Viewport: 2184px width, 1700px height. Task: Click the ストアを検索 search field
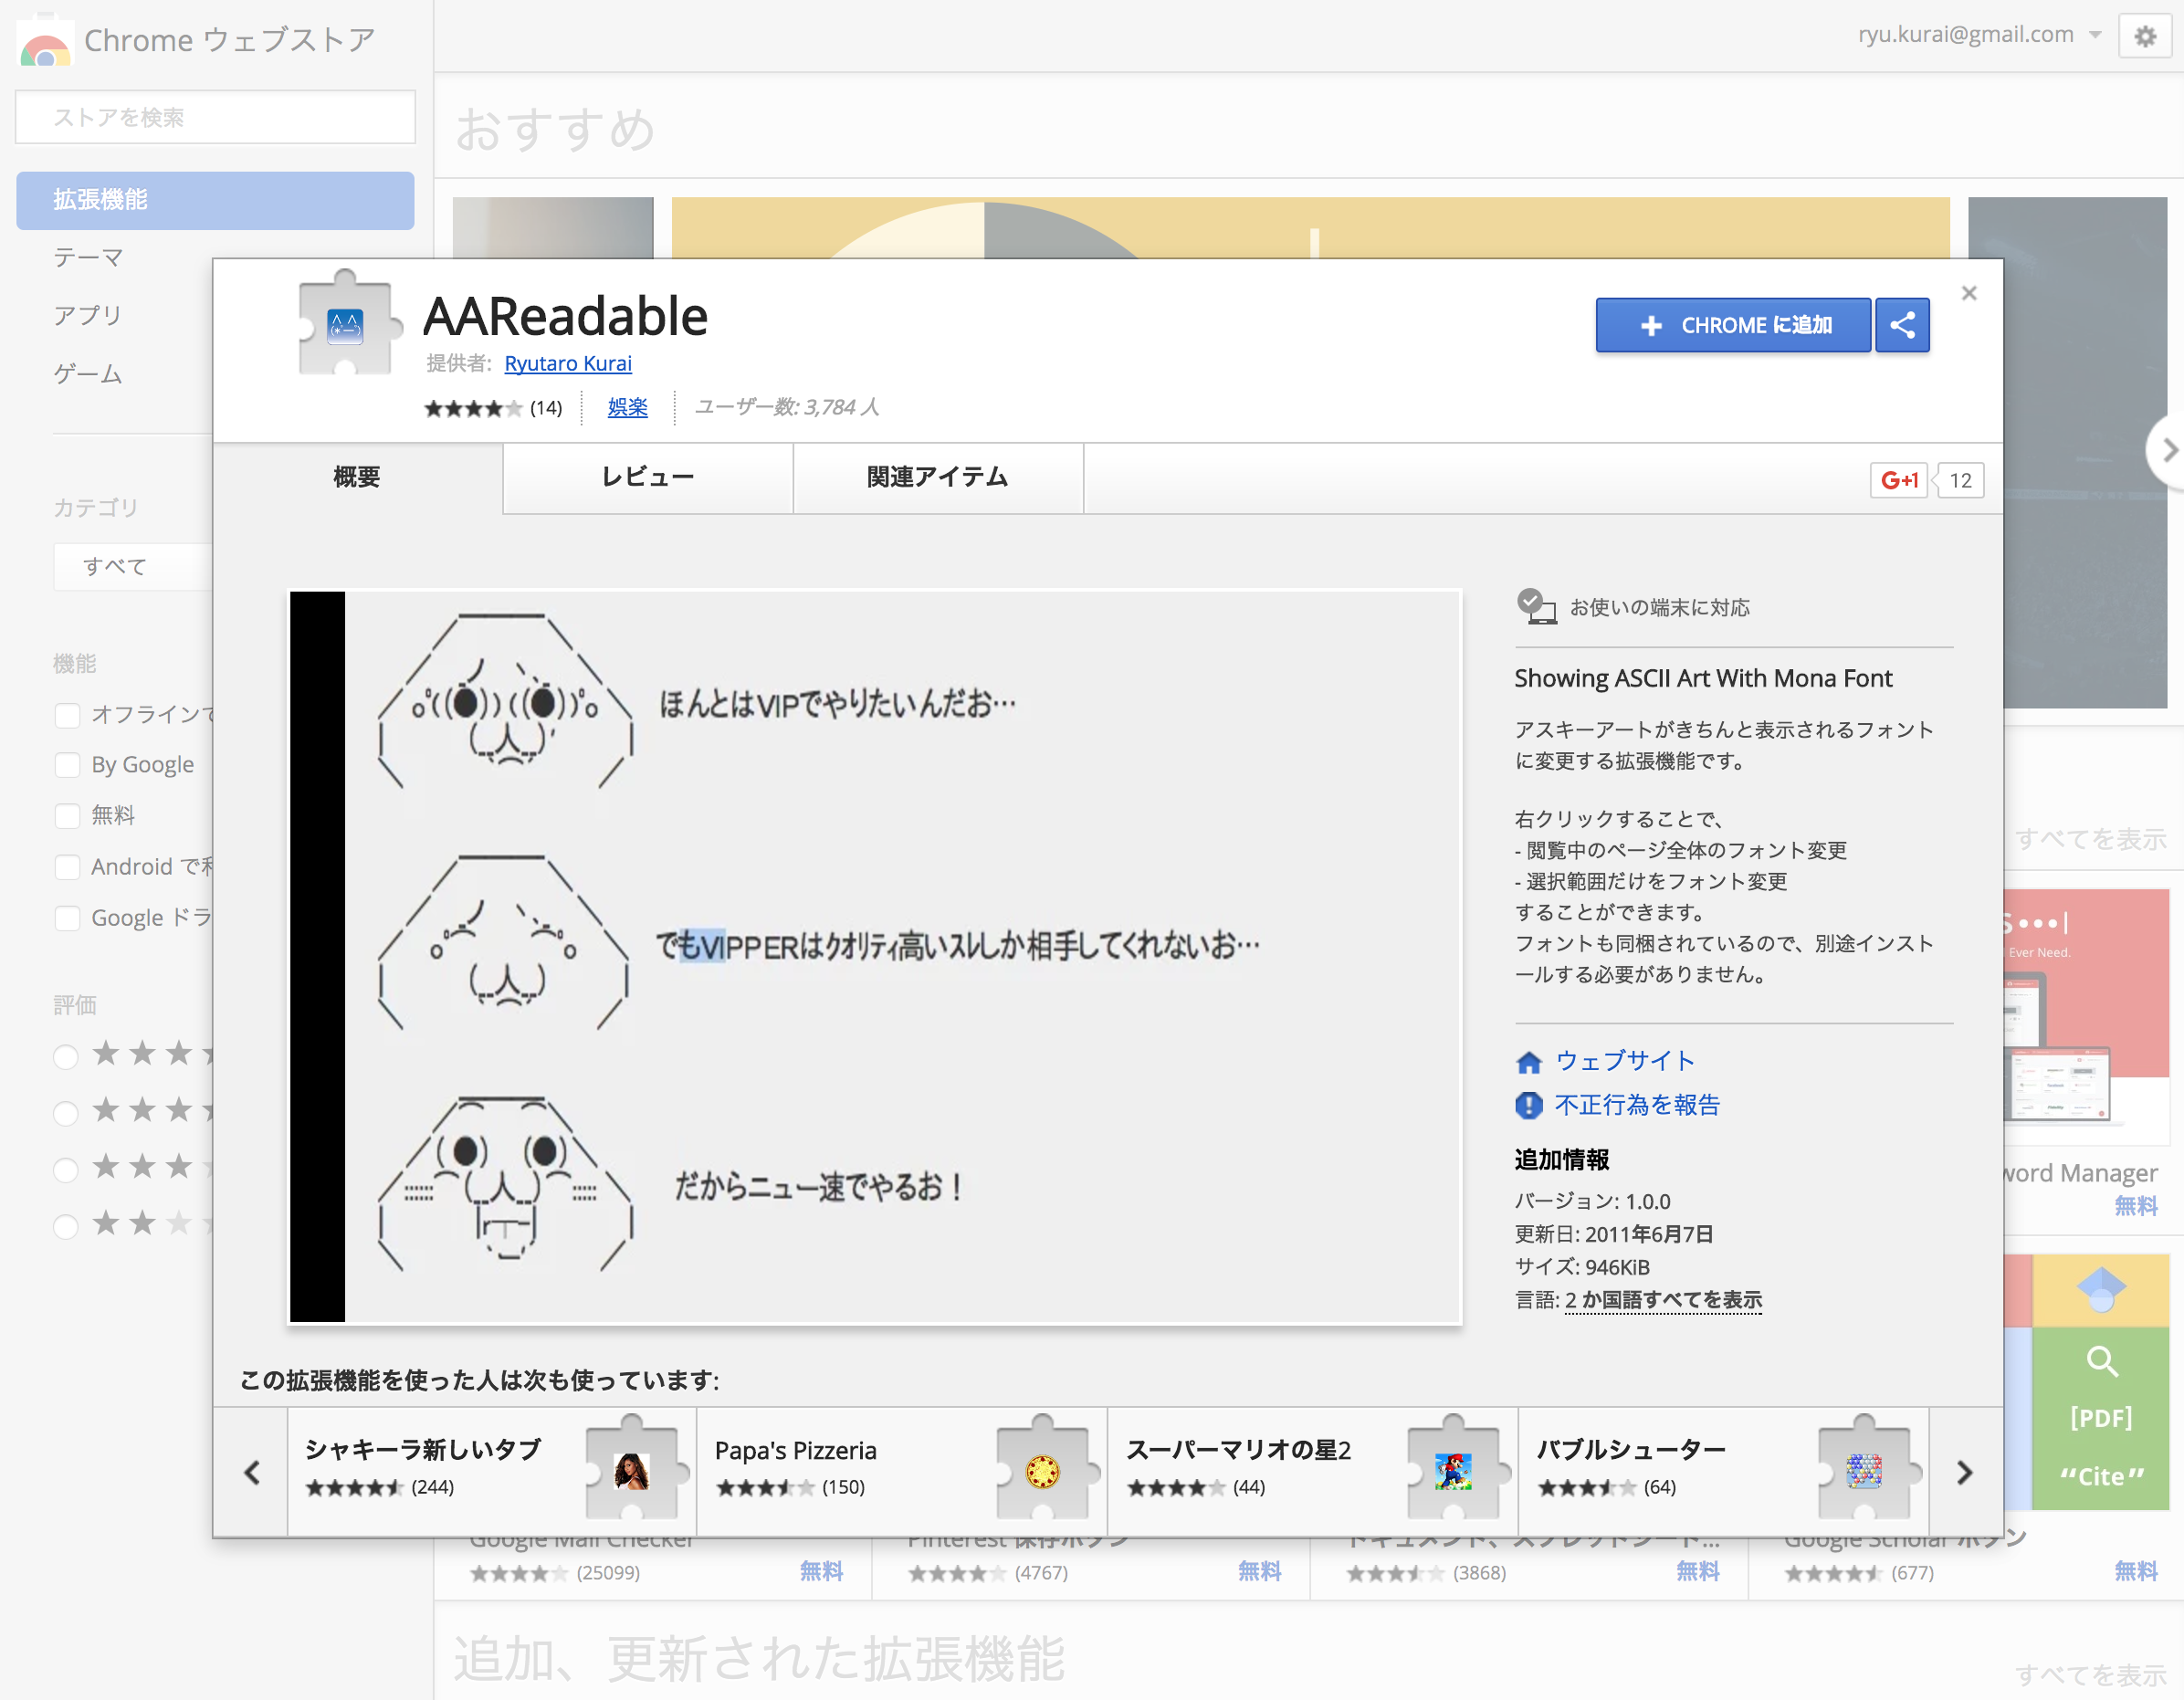pyautogui.click(x=215, y=117)
